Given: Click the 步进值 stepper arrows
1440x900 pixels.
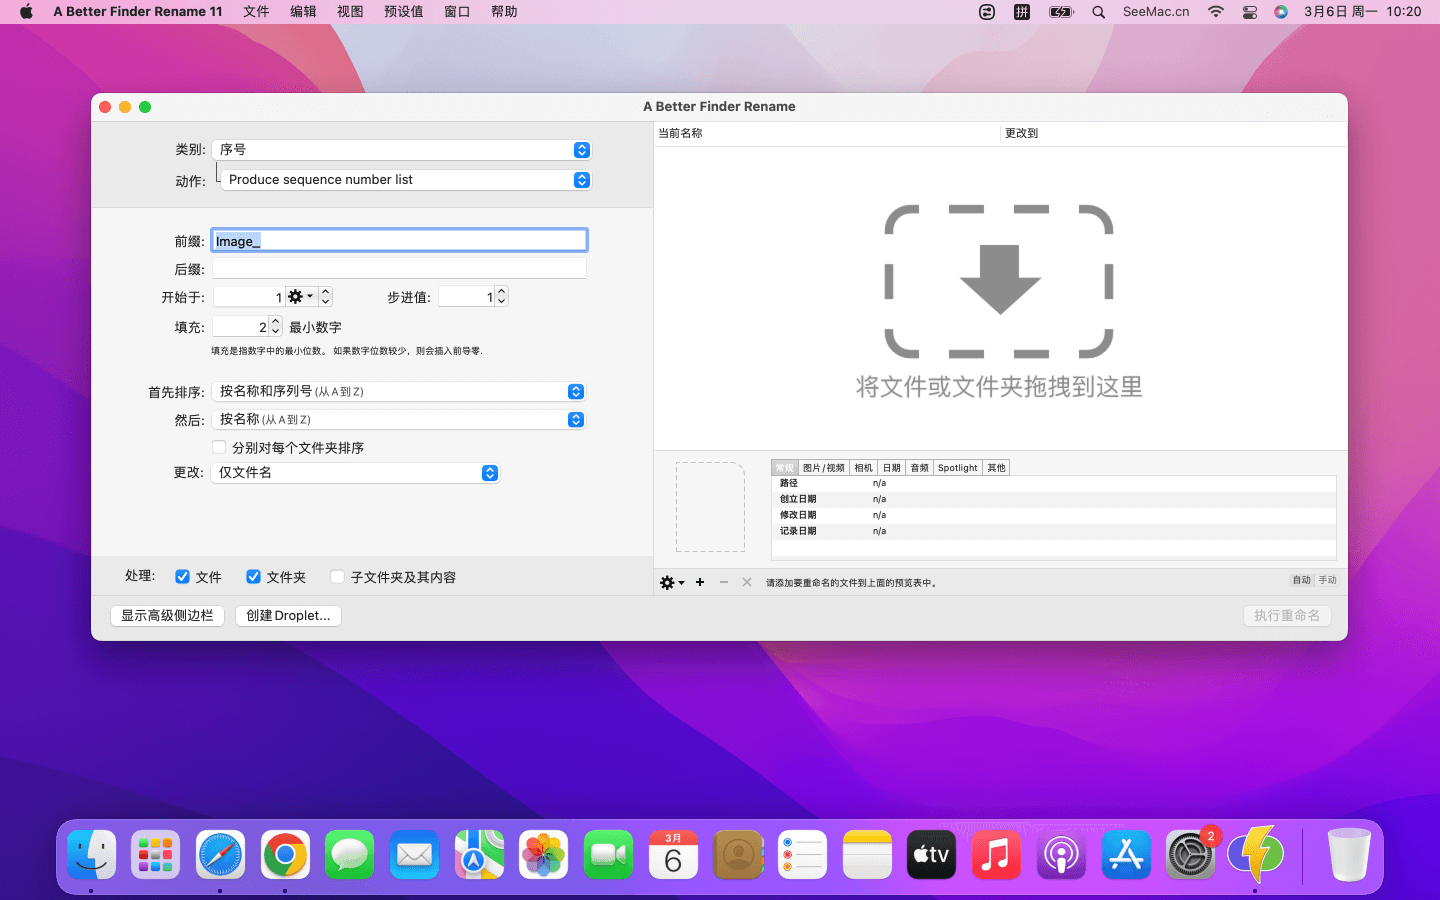Looking at the screenshot, I should click(502, 296).
